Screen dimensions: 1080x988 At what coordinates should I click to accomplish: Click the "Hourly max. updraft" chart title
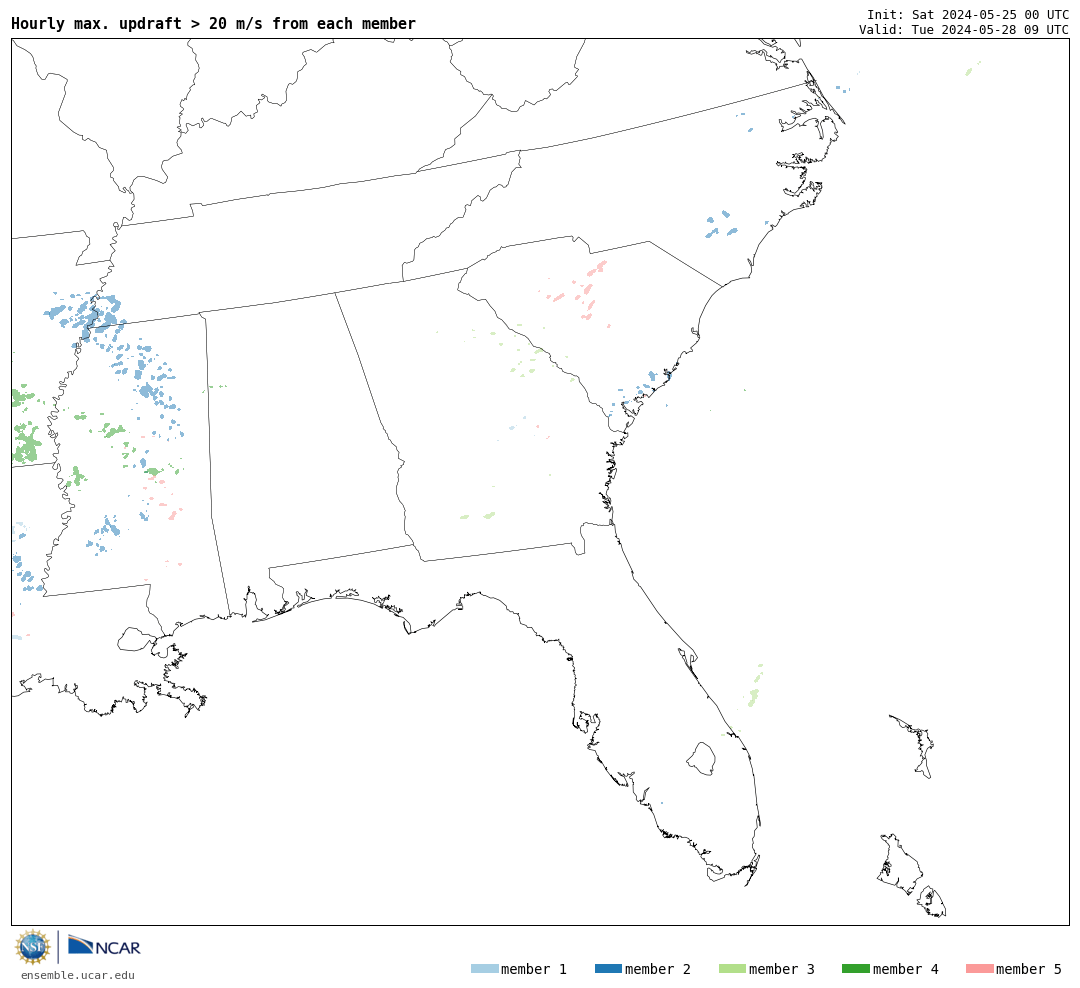214,23
